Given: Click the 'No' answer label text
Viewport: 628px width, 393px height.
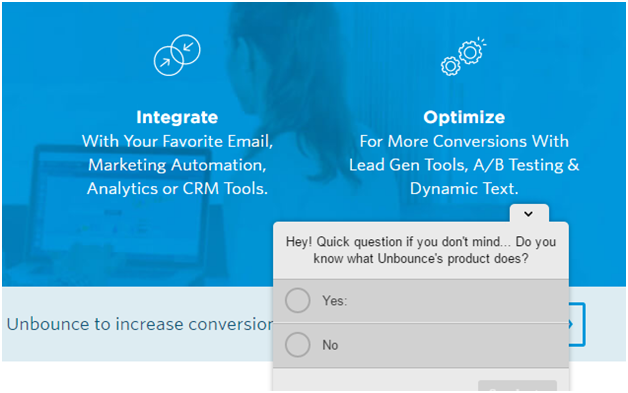Looking at the screenshot, I should [330, 345].
